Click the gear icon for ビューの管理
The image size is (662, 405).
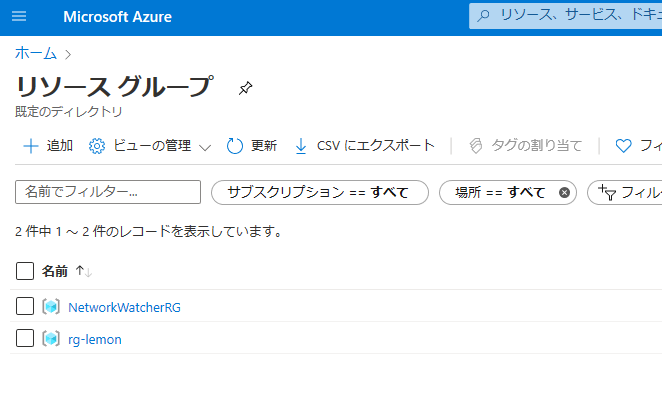pyautogui.click(x=97, y=146)
